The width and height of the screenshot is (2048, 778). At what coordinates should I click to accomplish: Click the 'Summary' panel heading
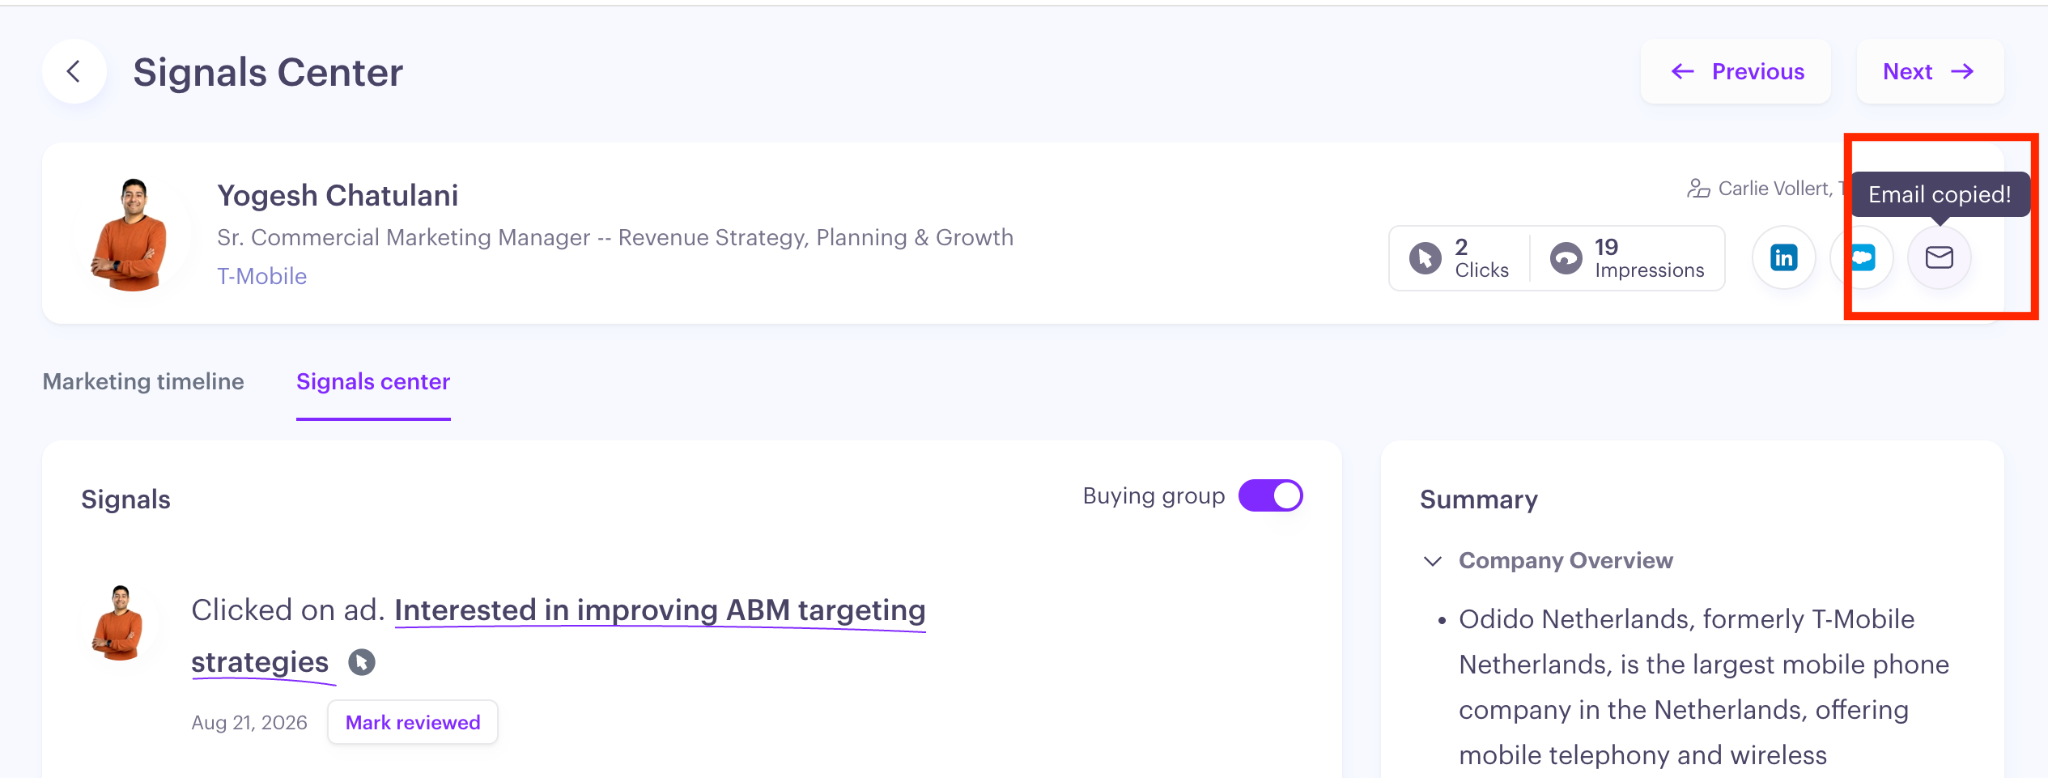tap(1479, 500)
